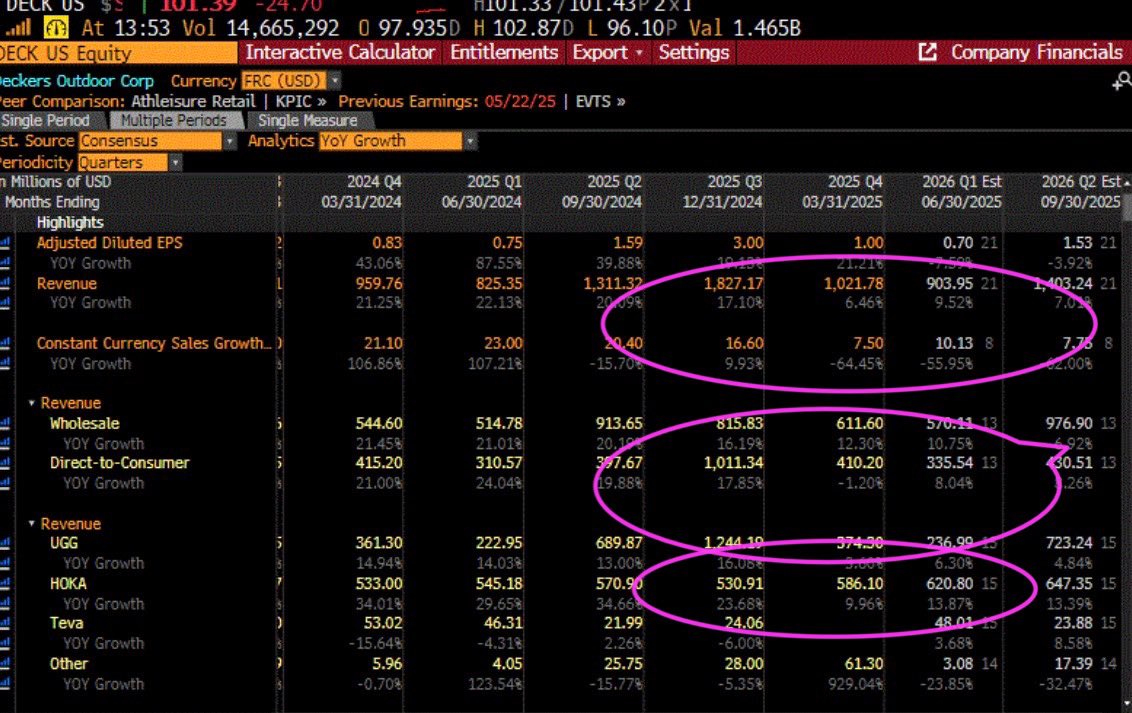Open the Entitlements menu item
The width and height of the screenshot is (1132, 713).
pyautogui.click(x=504, y=53)
